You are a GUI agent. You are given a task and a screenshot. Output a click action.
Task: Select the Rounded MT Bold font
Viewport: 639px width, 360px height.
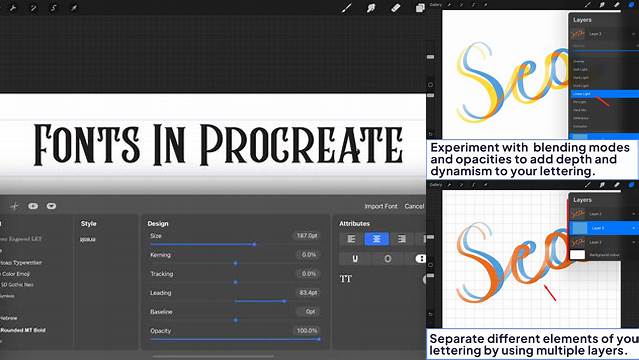(23, 330)
